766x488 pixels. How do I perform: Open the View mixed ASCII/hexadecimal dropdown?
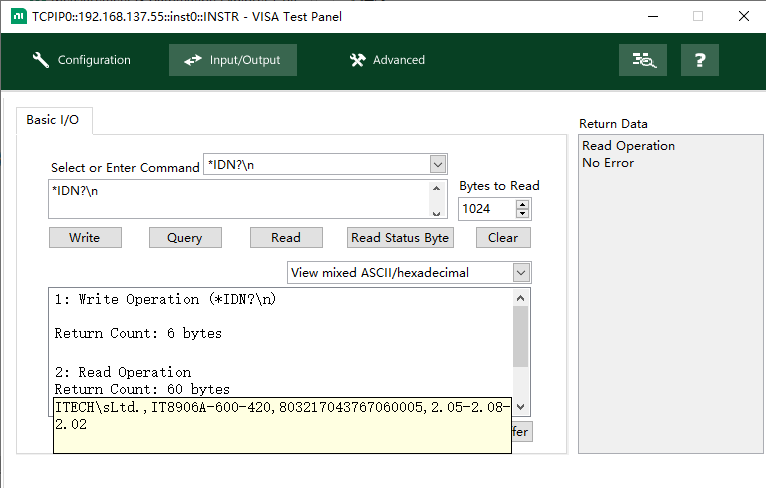click(x=521, y=273)
